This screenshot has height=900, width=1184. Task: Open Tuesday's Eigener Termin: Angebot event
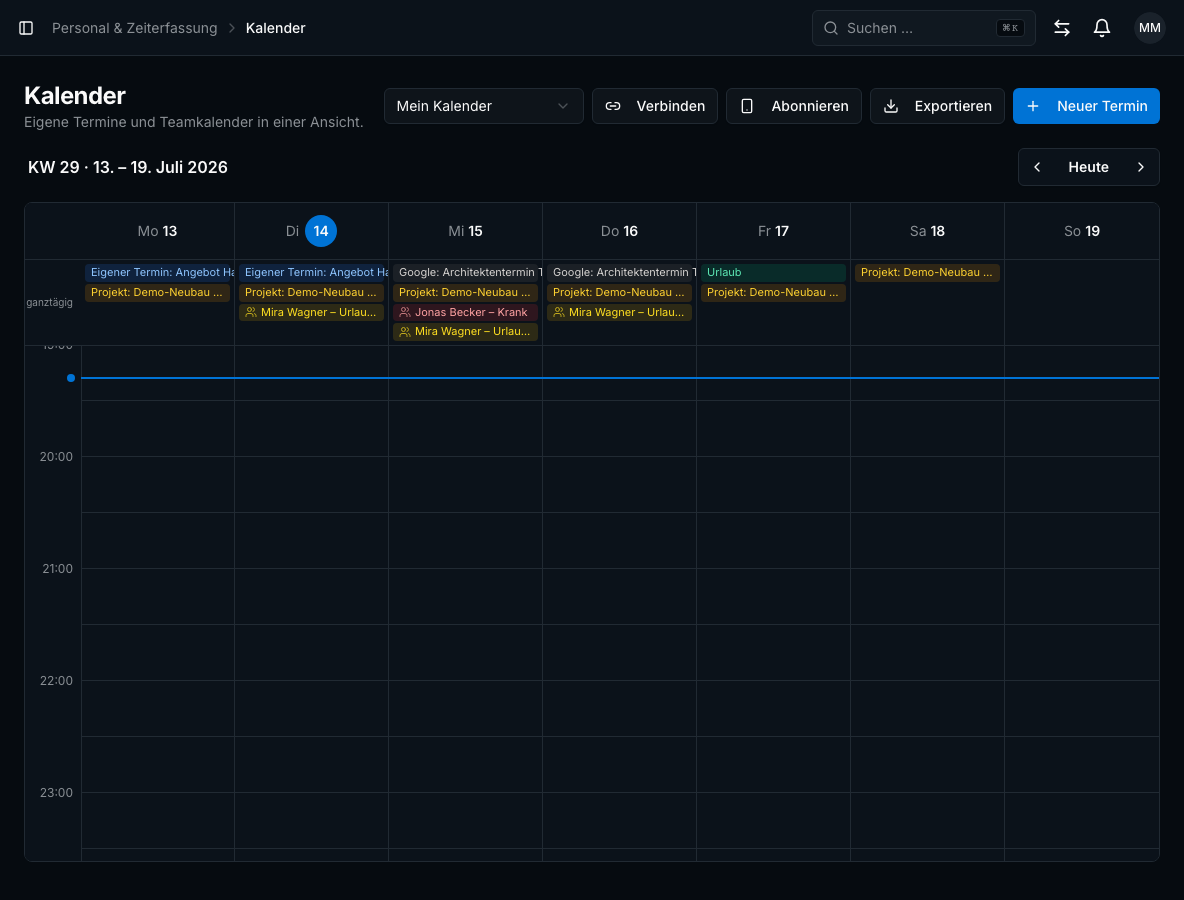coord(313,273)
